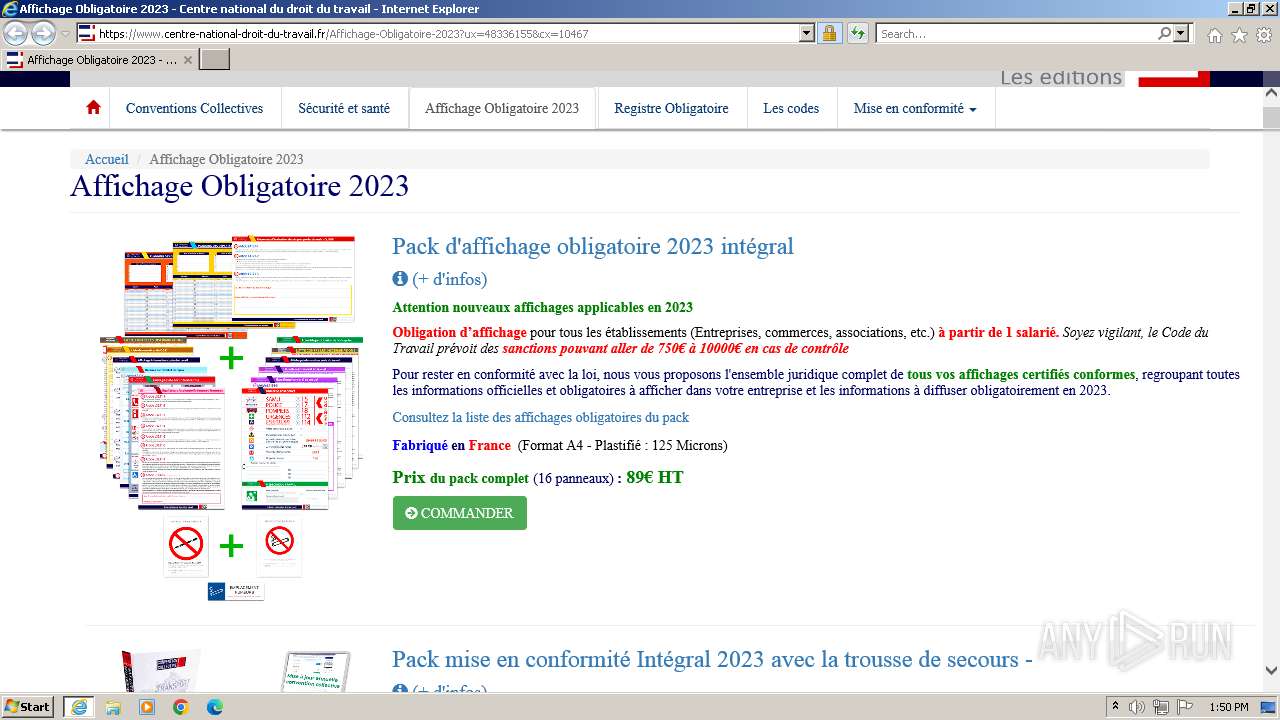This screenshot has width=1280, height=720.
Task: Open the Start menu
Action: [x=28, y=707]
